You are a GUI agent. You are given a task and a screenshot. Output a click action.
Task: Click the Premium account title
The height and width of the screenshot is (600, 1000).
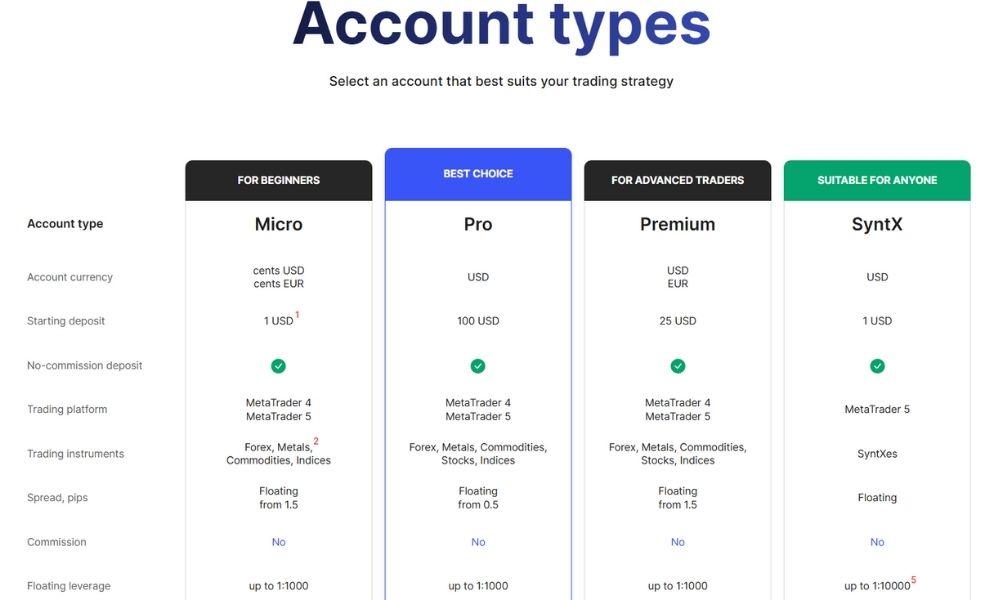pyautogui.click(x=678, y=224)
